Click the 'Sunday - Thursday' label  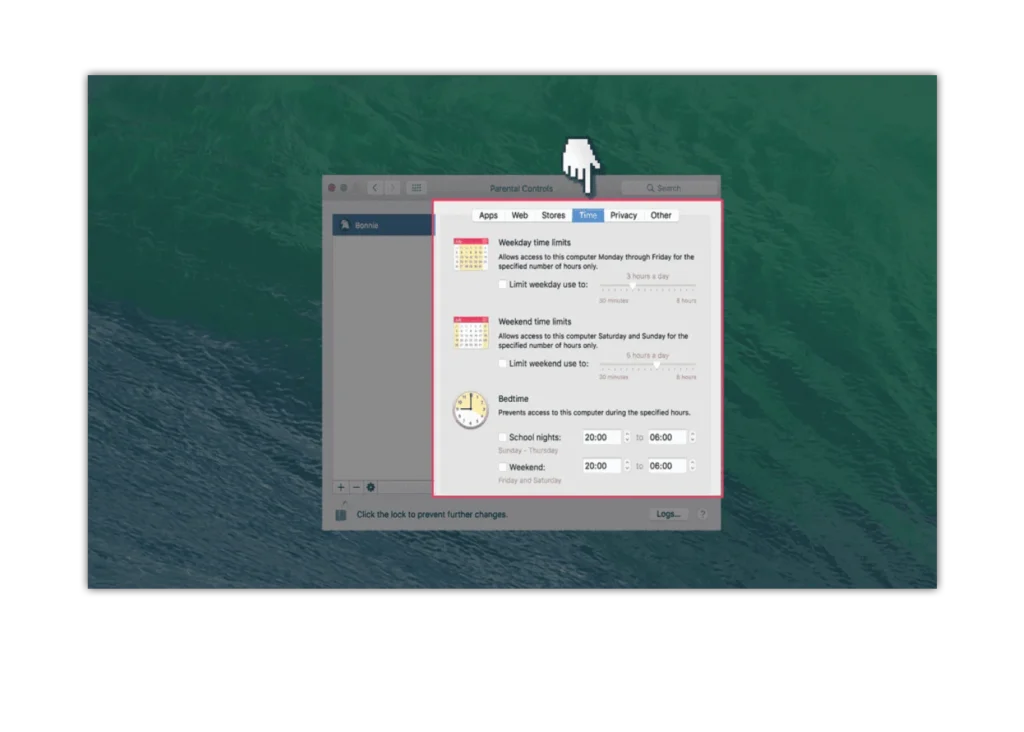528,451
